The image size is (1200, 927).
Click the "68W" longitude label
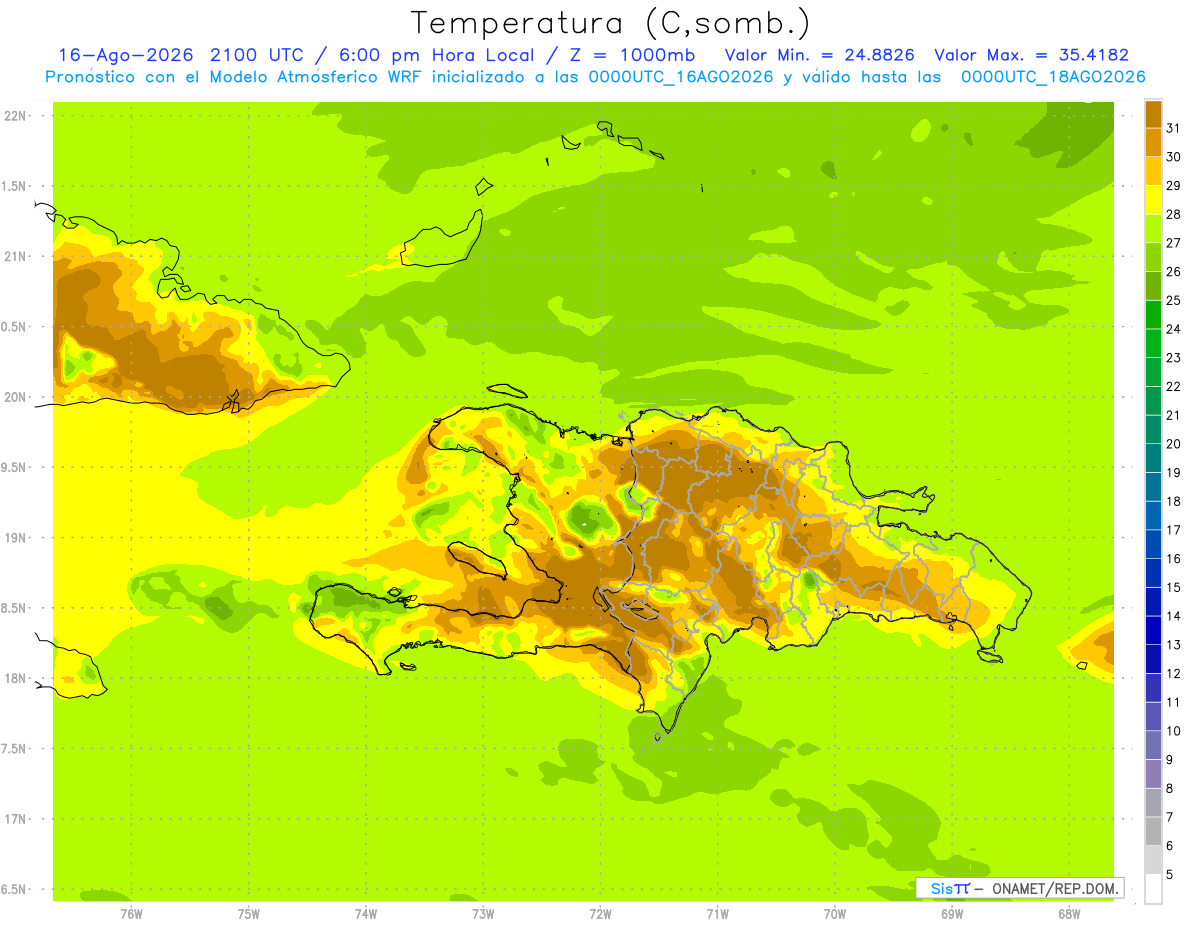pos(1069,914)
